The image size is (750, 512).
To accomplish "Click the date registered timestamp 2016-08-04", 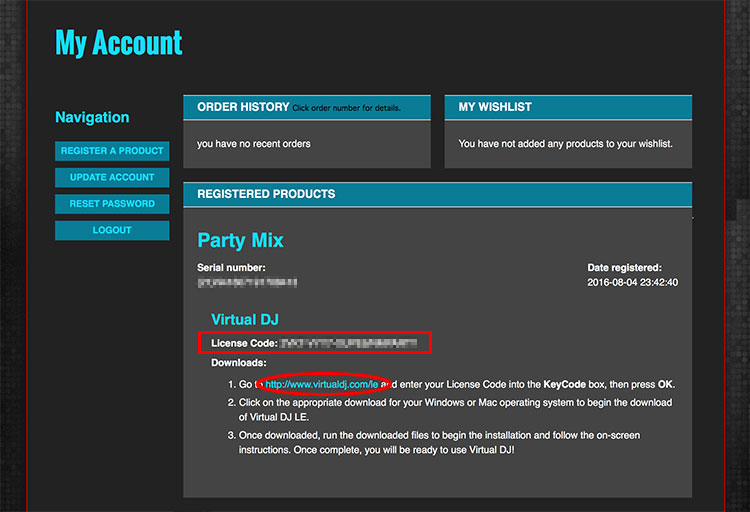I will (x=632, y=283).
